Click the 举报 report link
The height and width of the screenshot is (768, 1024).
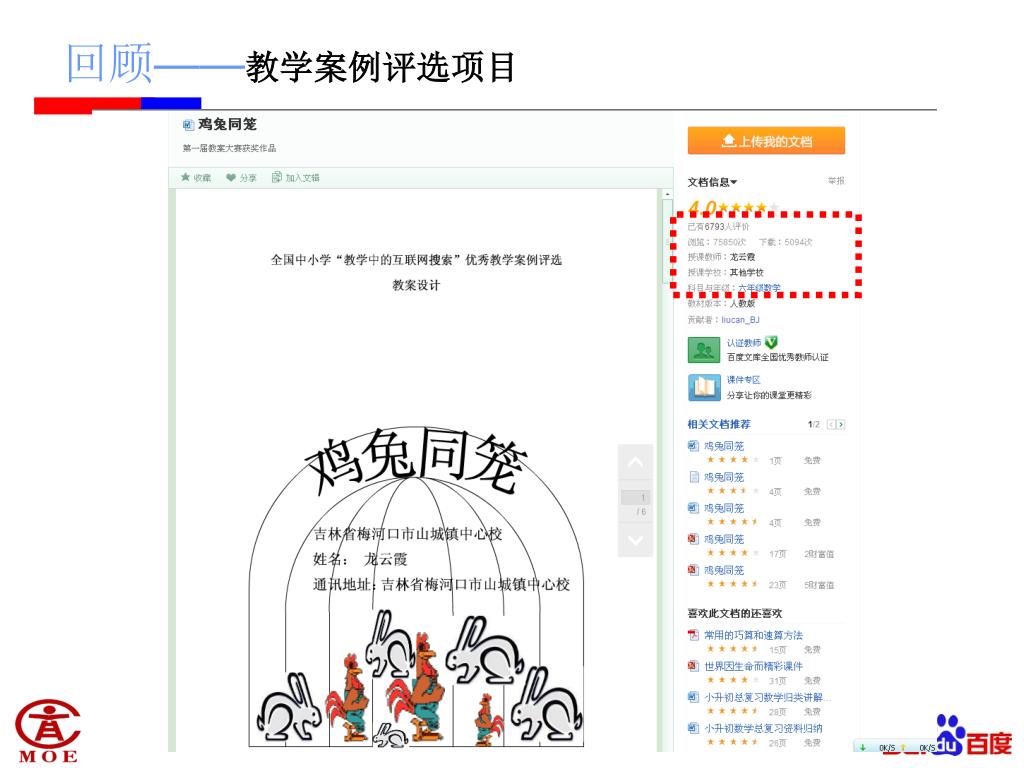[836, 181]
